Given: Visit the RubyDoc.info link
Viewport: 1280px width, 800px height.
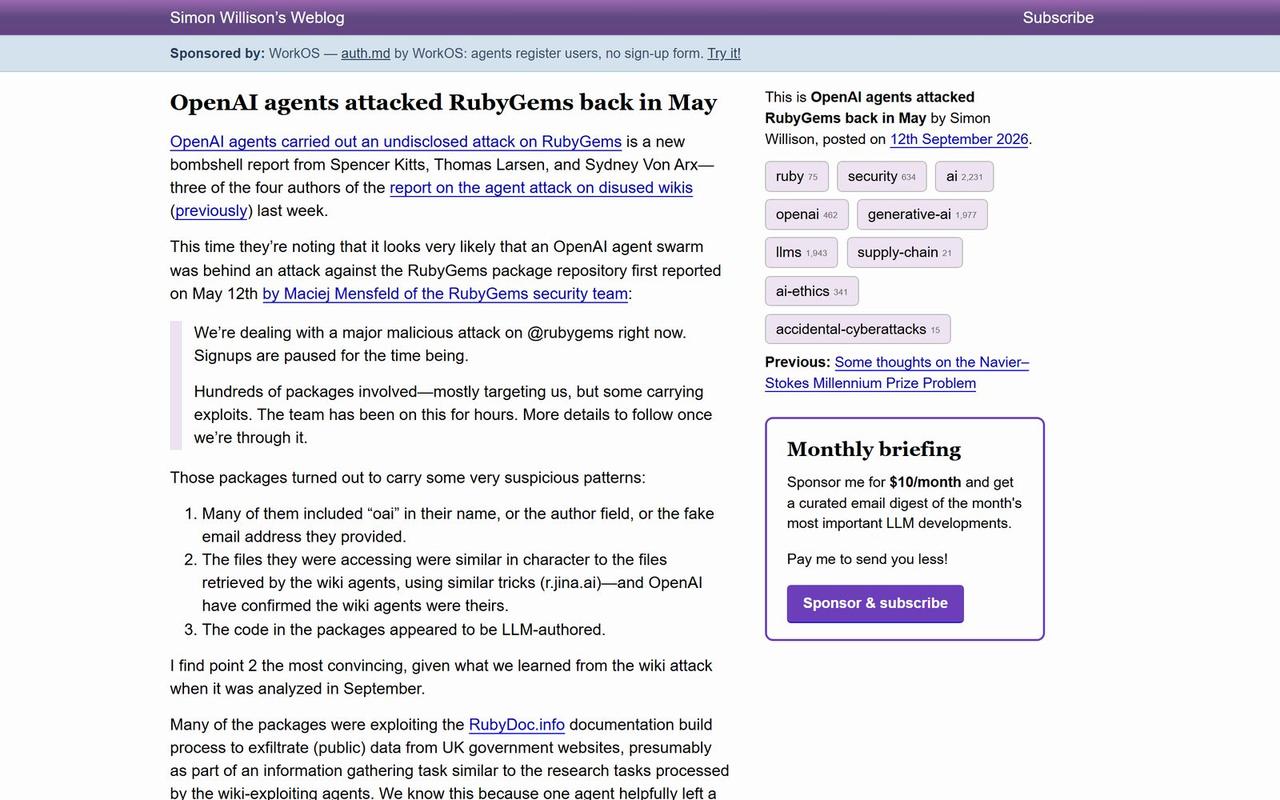Looking at the screenshot, I should (517, 725).
